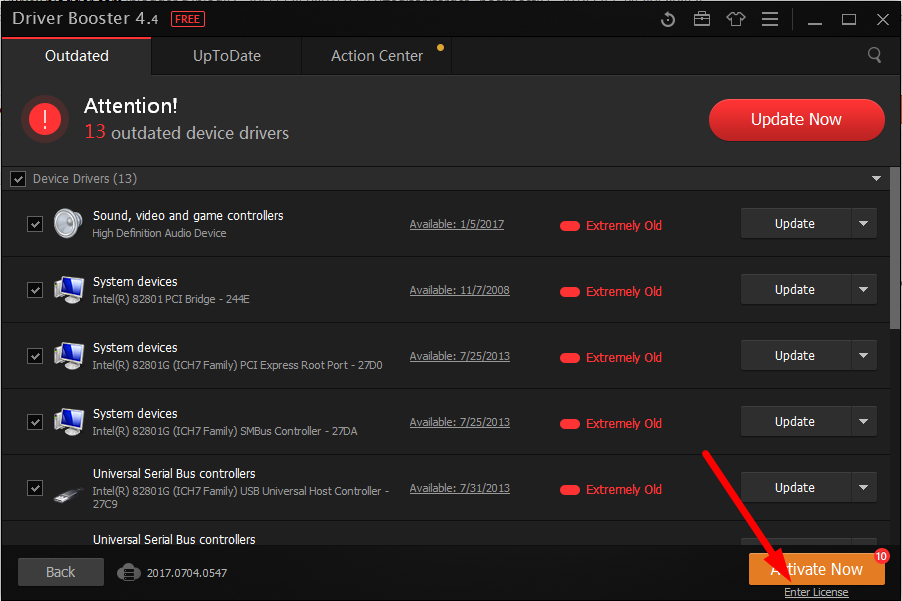Select 'Intel(R) 82801 PCI Bridge - 244E' text
This screenshot has height=601, width=902.
[171, 299]
